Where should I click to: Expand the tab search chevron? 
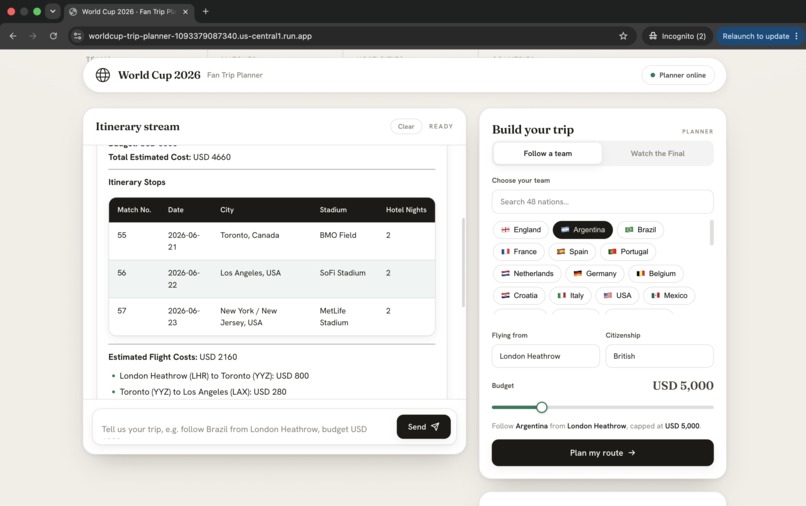tap(52, 11)
